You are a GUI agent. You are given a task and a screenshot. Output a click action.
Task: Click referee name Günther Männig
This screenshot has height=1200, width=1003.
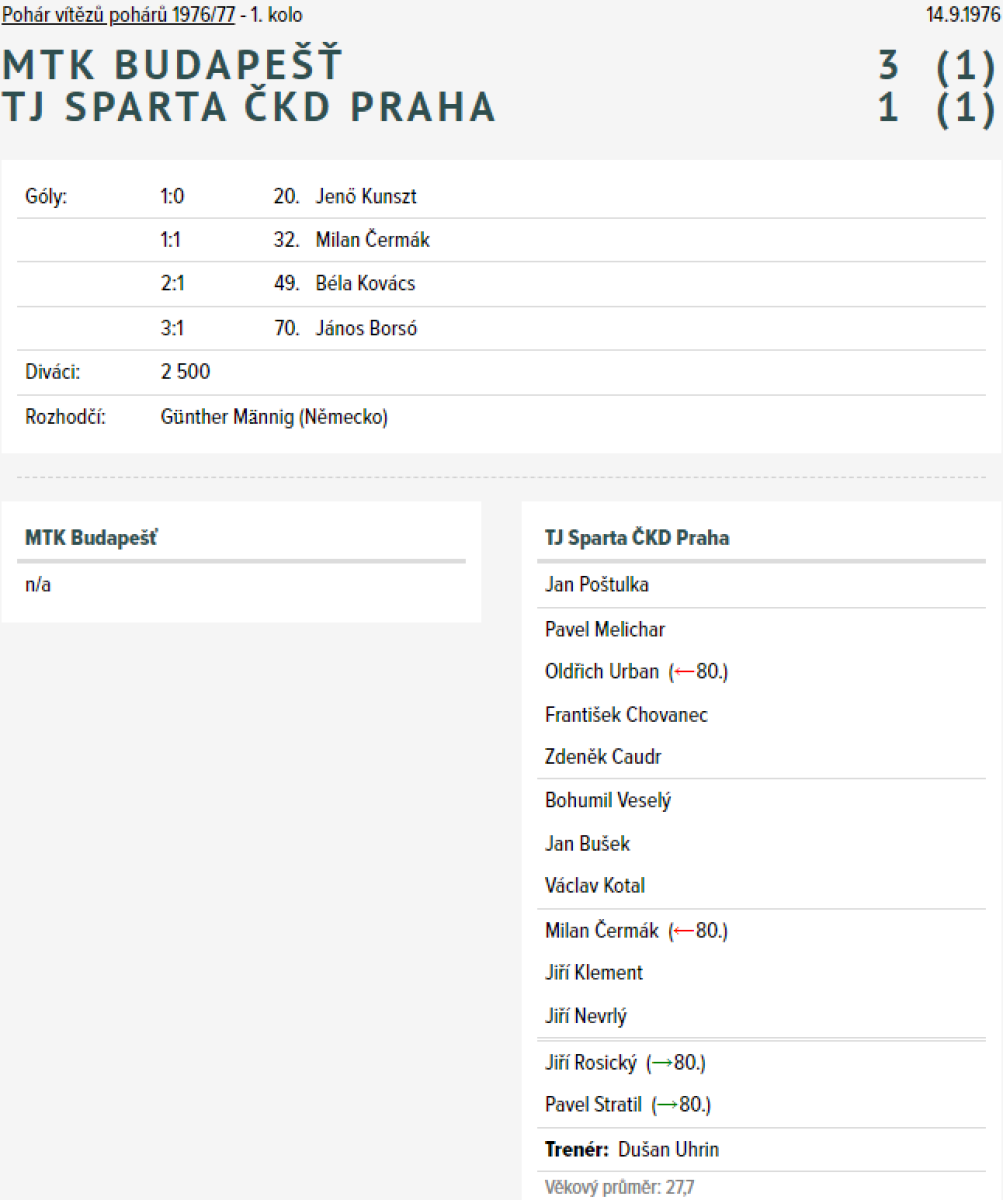pos(227,416)
